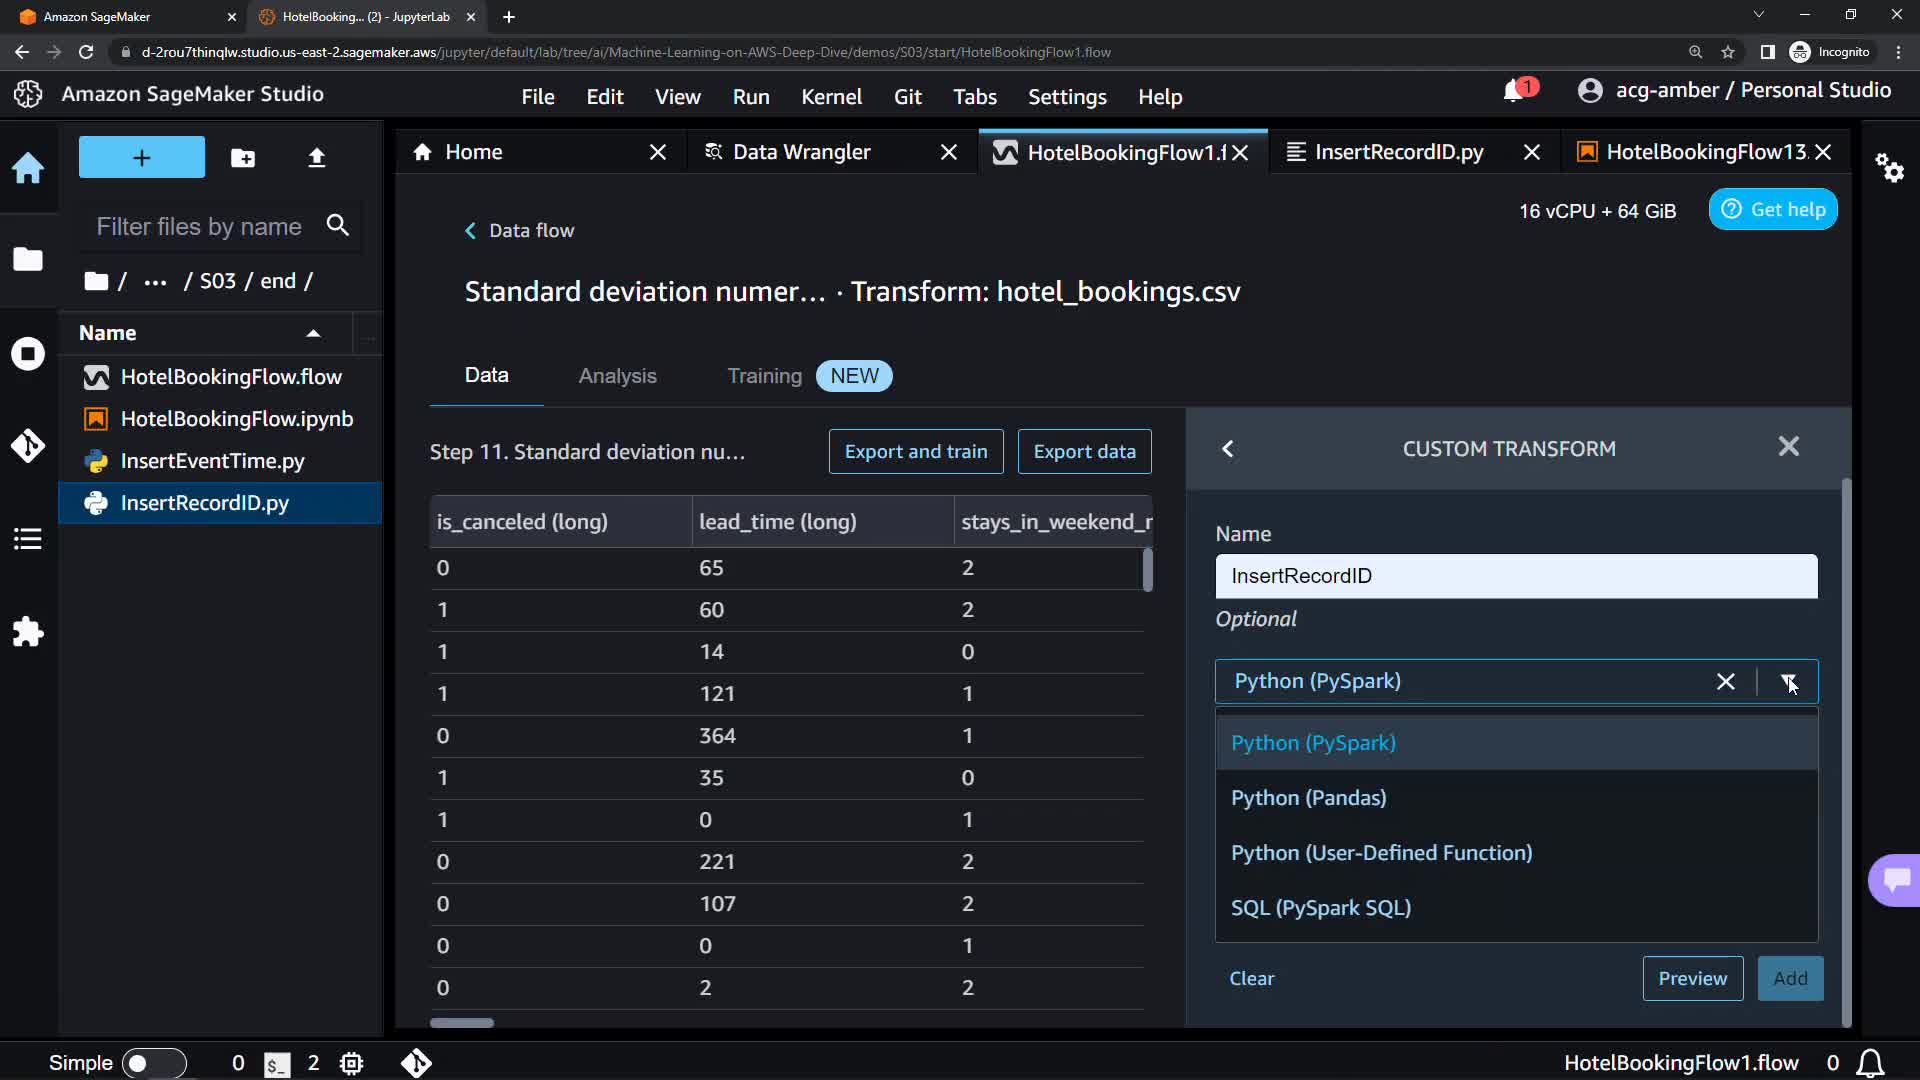The image size is (1920, 1080).
Task: Click the Preview button
Action: [x=1692, y=979]
